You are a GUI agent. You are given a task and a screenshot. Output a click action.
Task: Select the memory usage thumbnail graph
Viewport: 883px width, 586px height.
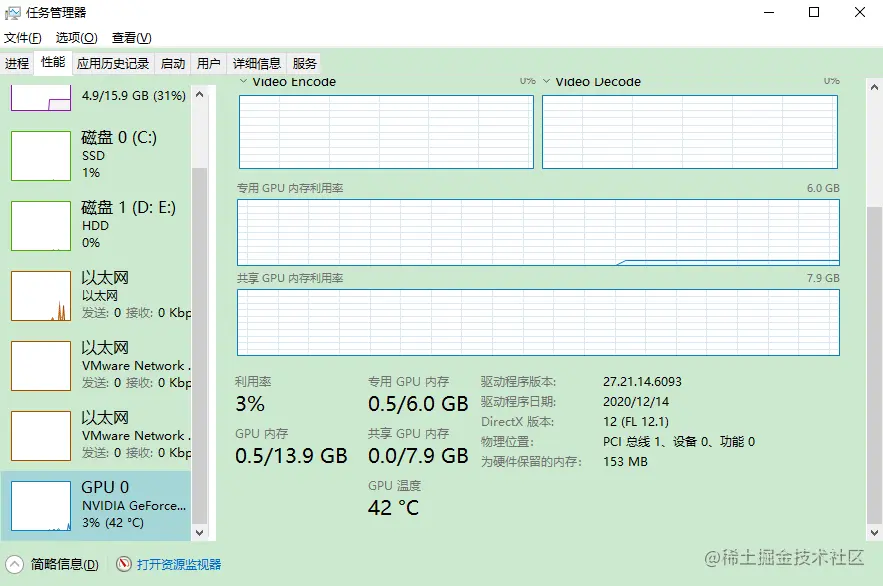tap(41, 97)
